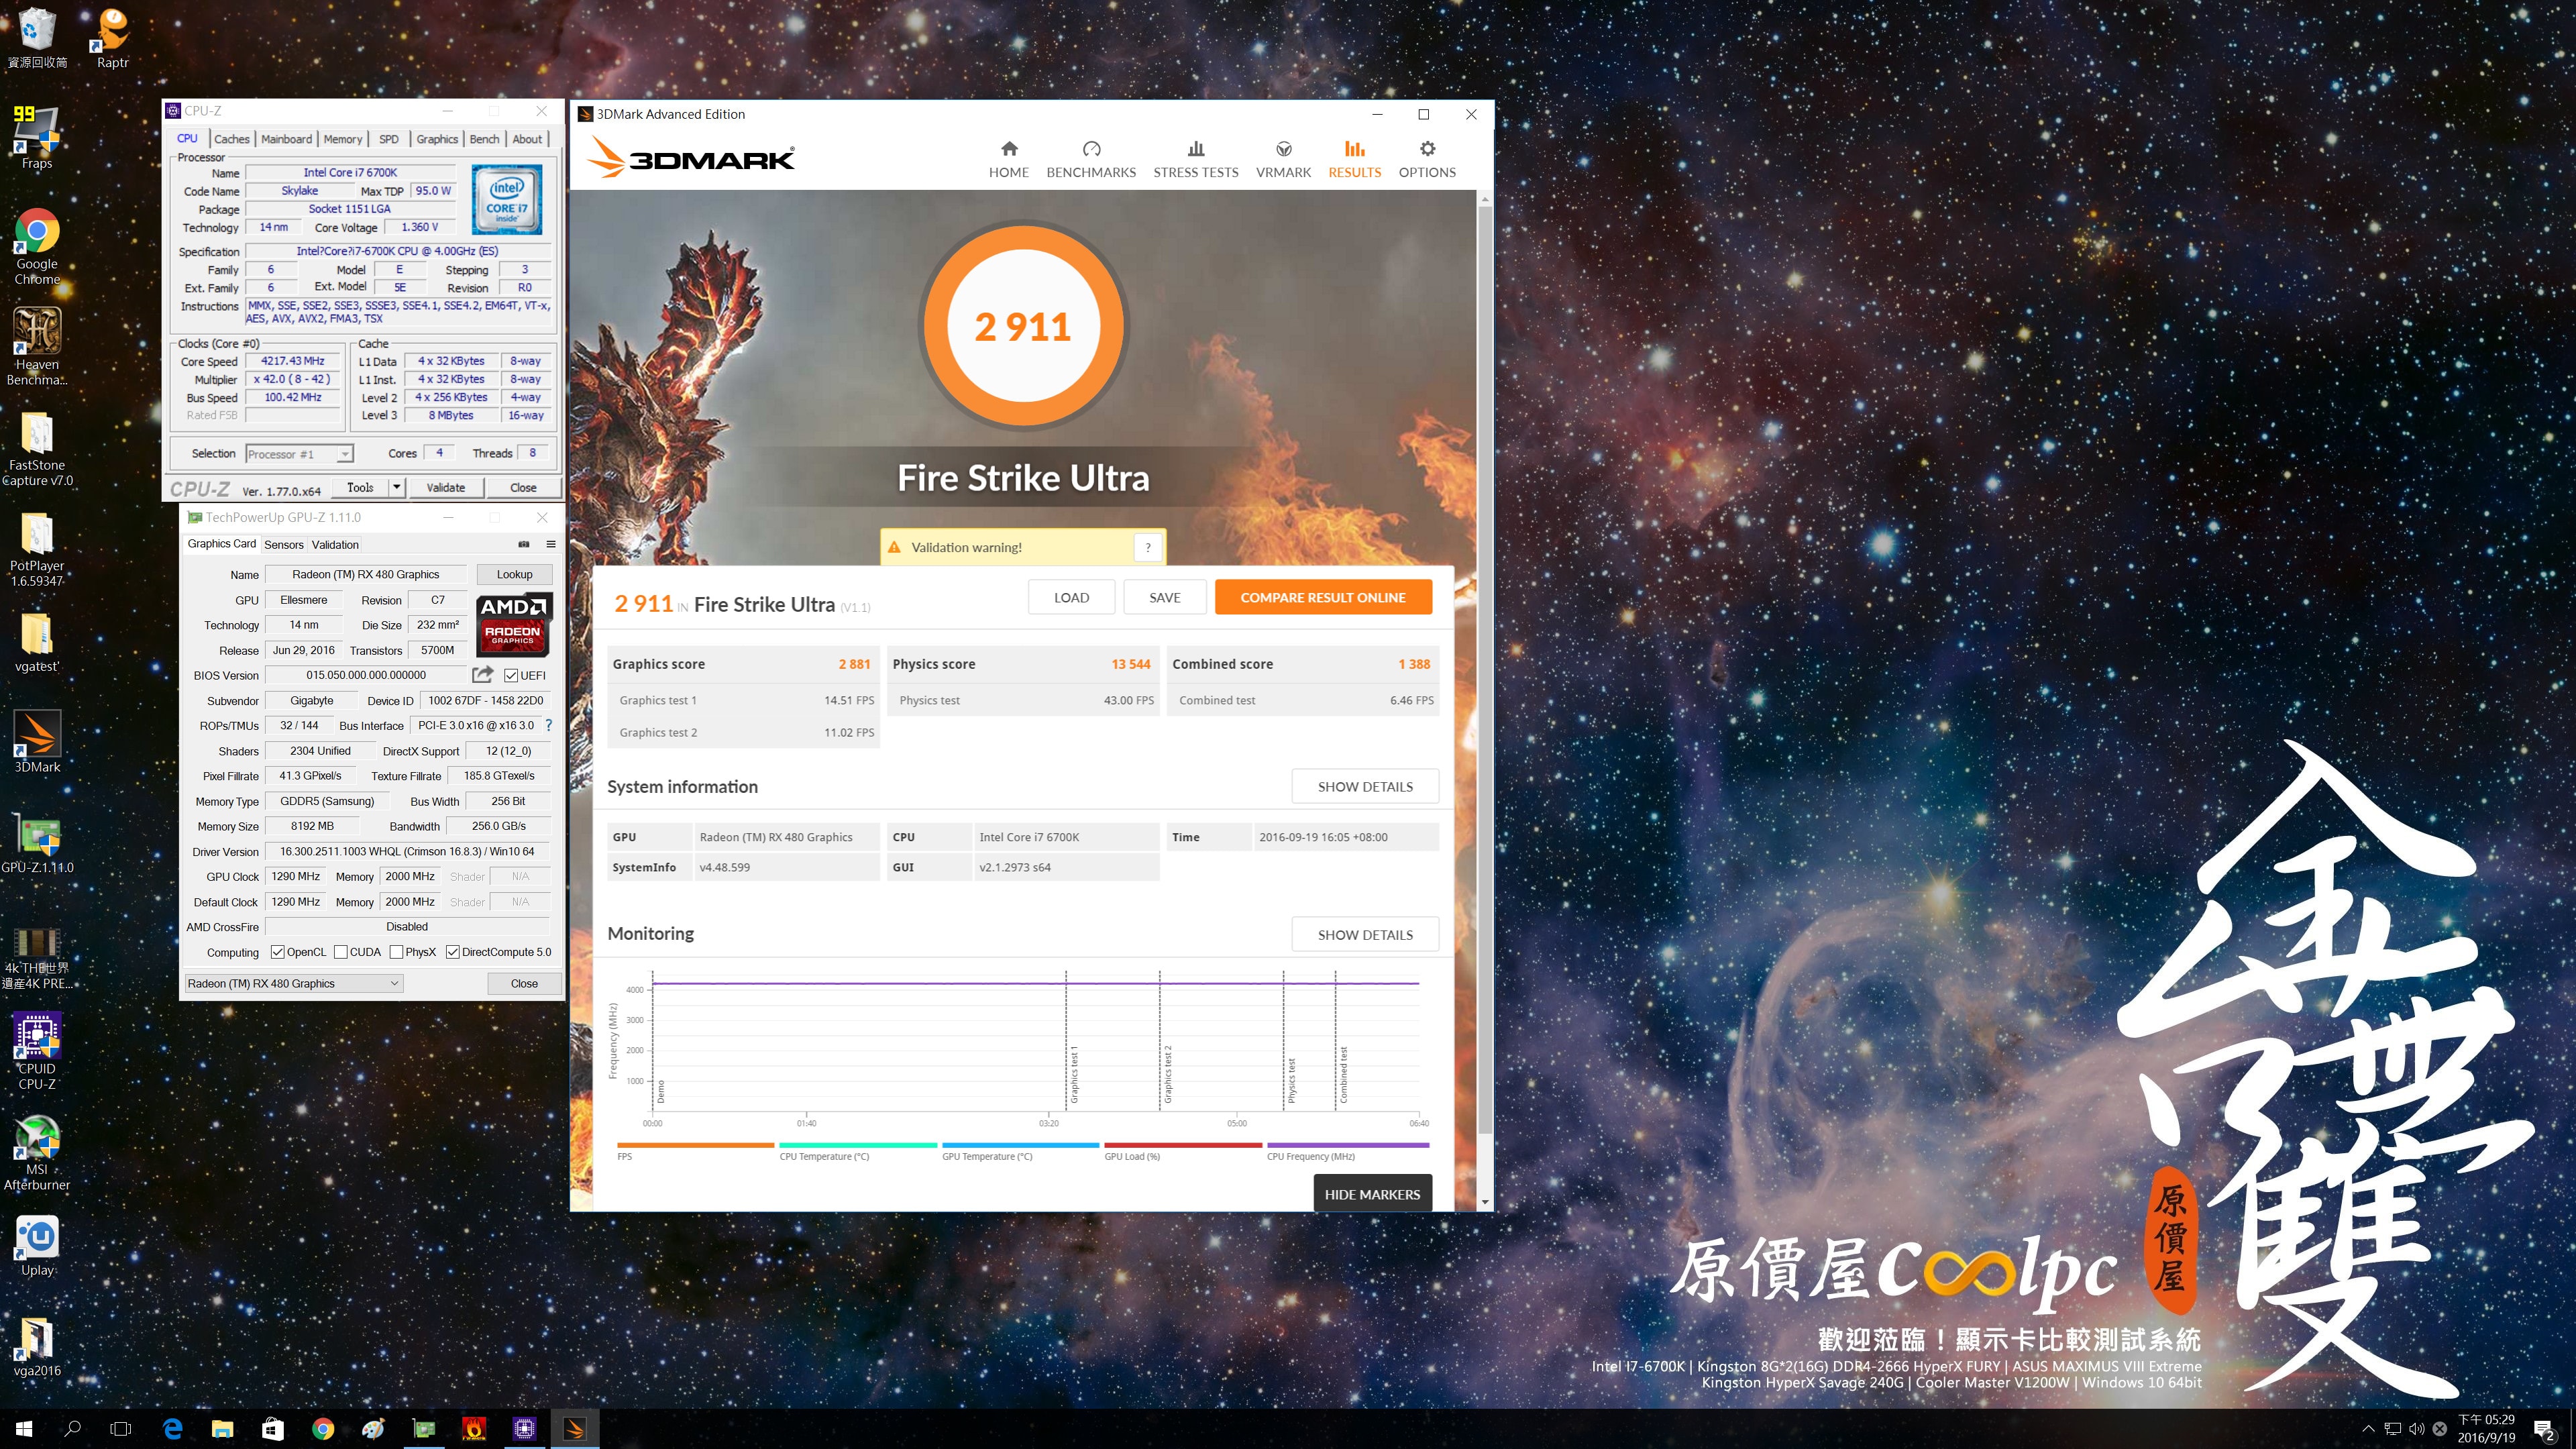Click the Validate button in CPU-Z
The image size is (2576, 1449).
coord(445,487)
